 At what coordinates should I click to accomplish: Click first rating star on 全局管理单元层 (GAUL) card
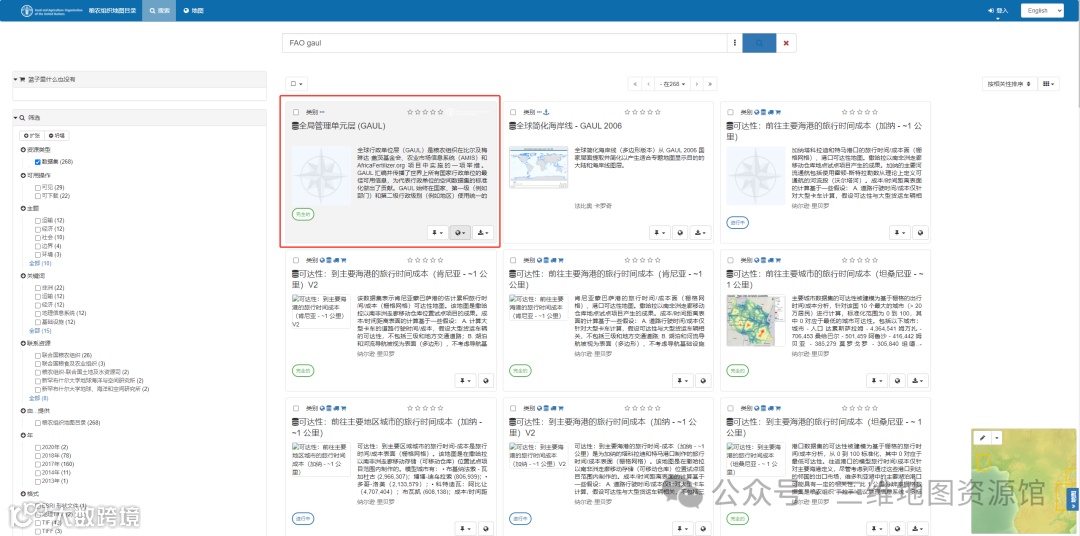point(410,112)
